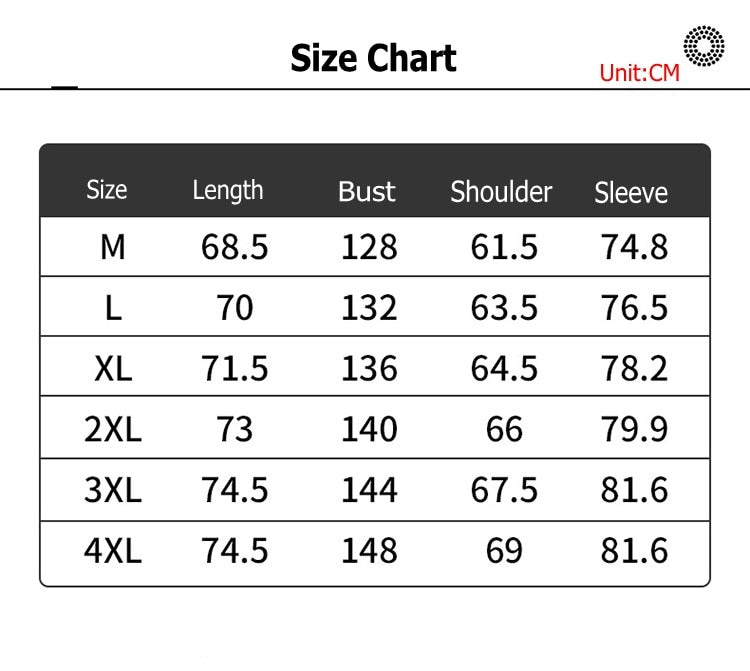The height and width of the screenshot is (671, 750).
Task: Click the 132 bust value
Action: point(369,308)
